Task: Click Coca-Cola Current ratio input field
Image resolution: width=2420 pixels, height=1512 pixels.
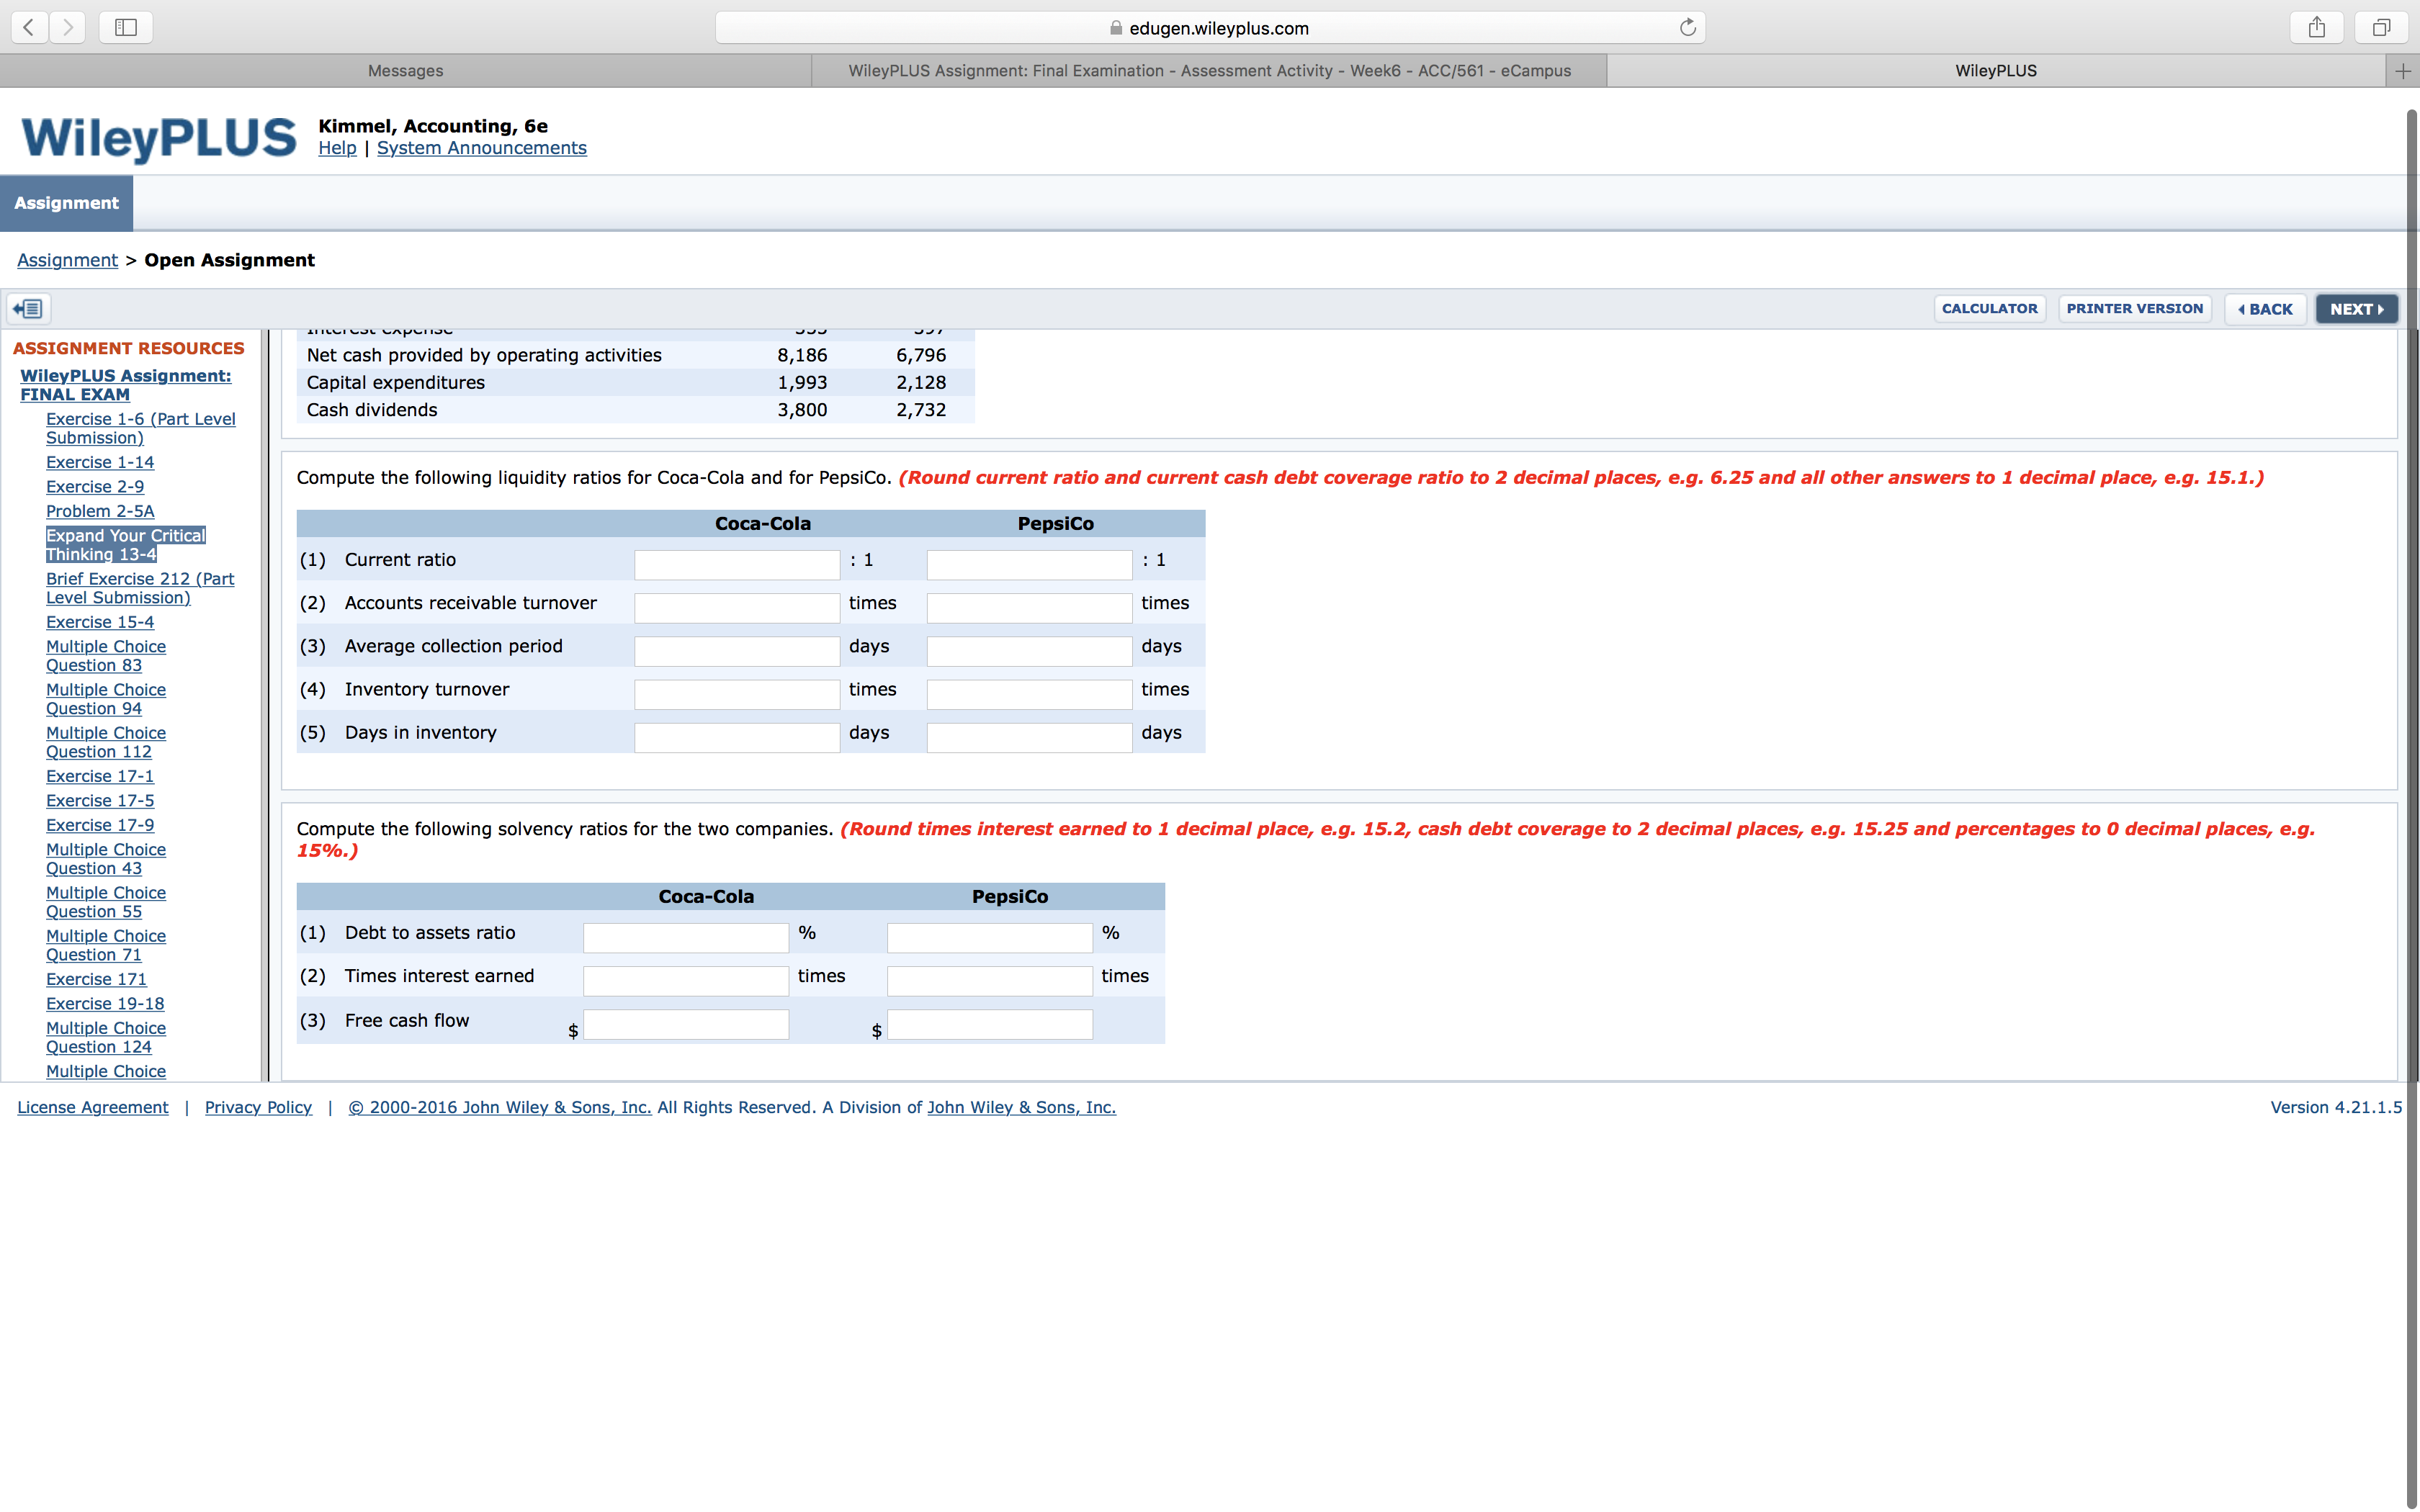Action: coord(737,565)
